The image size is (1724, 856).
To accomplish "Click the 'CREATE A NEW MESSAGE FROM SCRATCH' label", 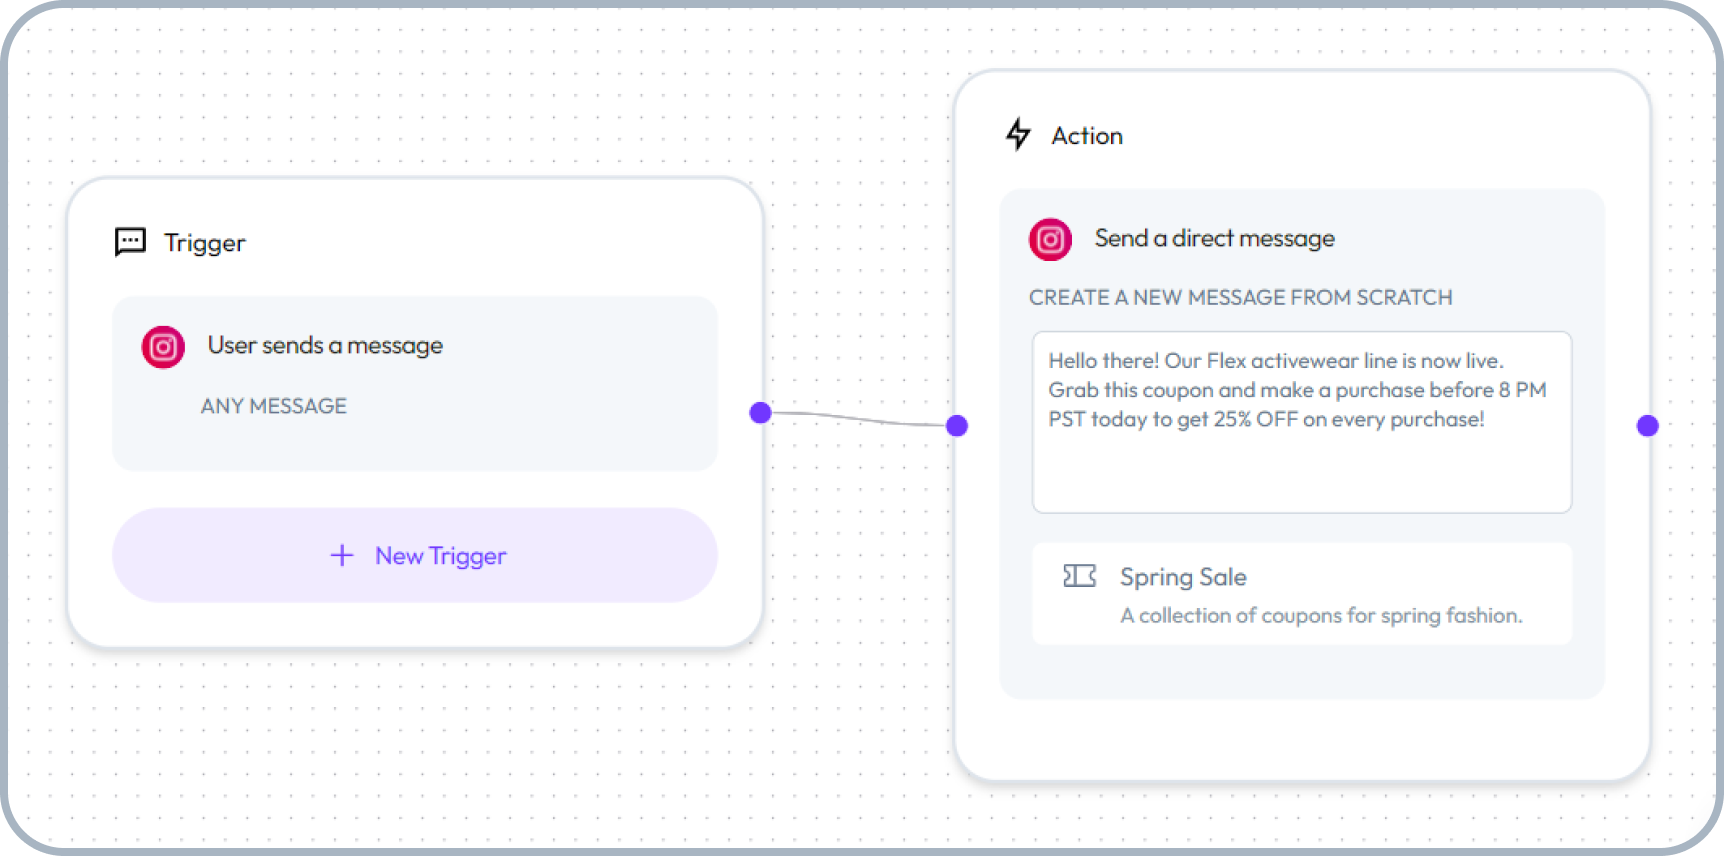I will click(1240, 297).
